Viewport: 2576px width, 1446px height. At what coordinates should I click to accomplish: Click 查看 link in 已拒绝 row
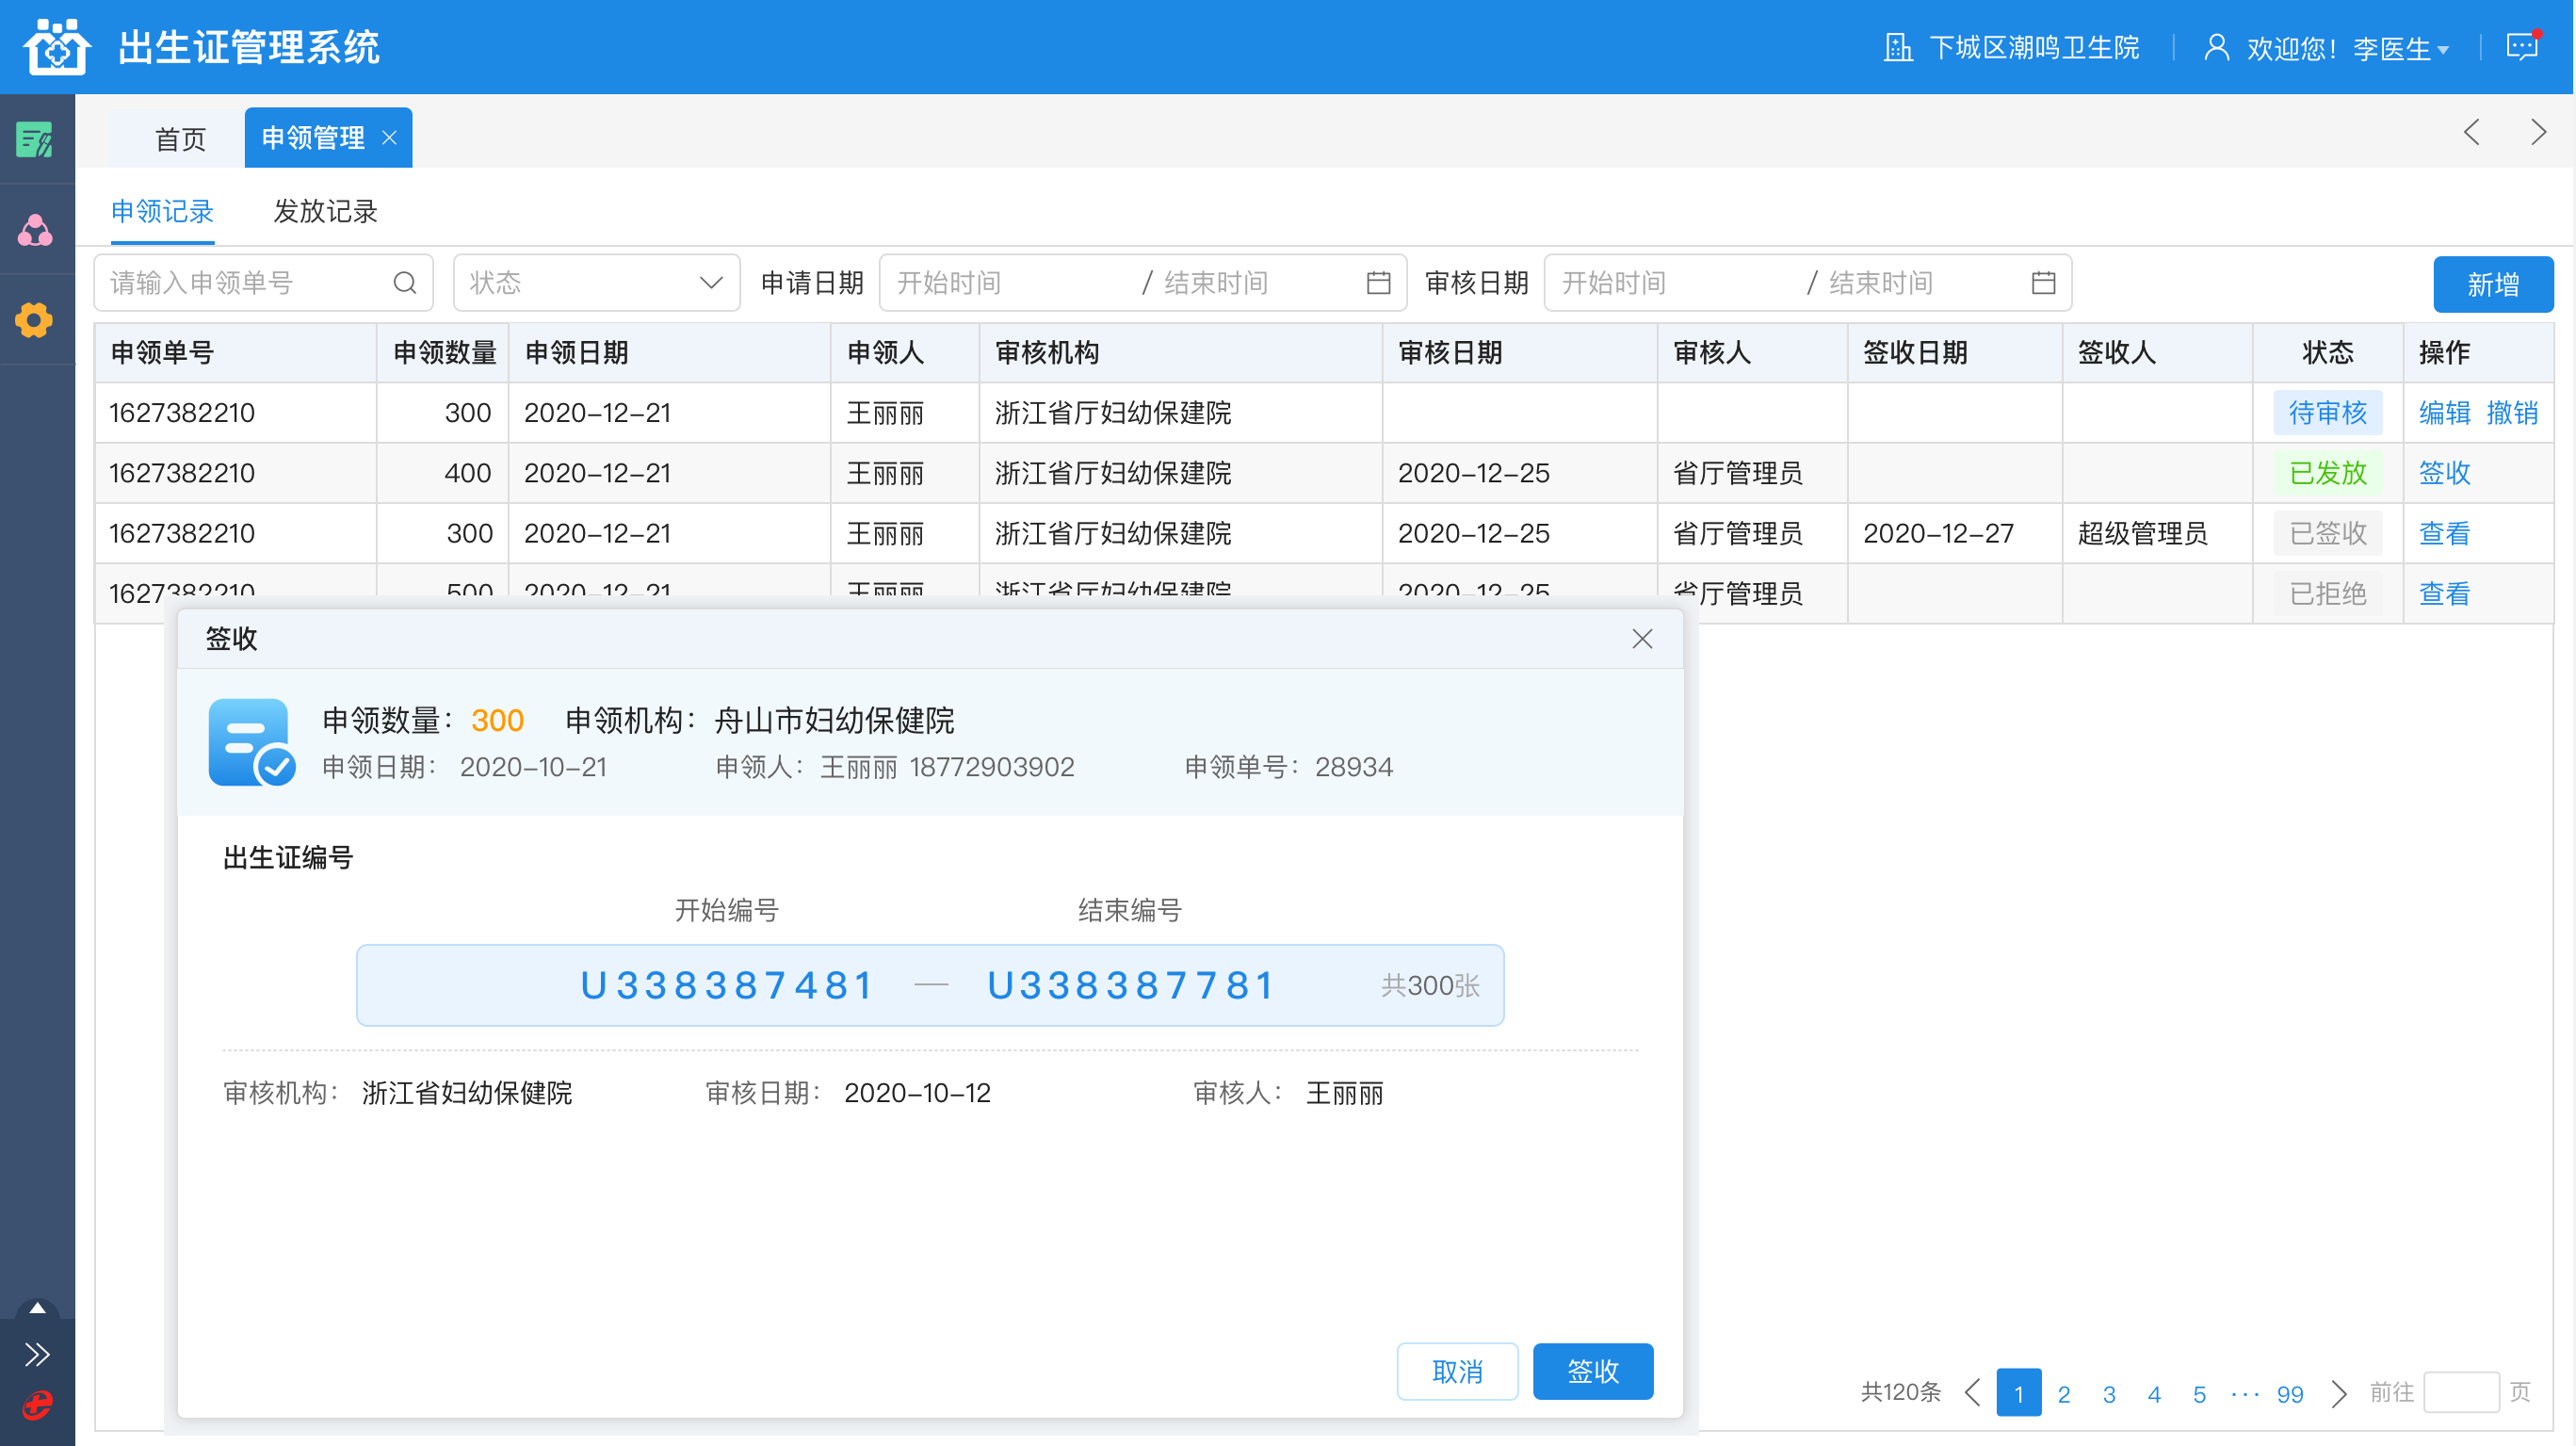[2444, 594]
